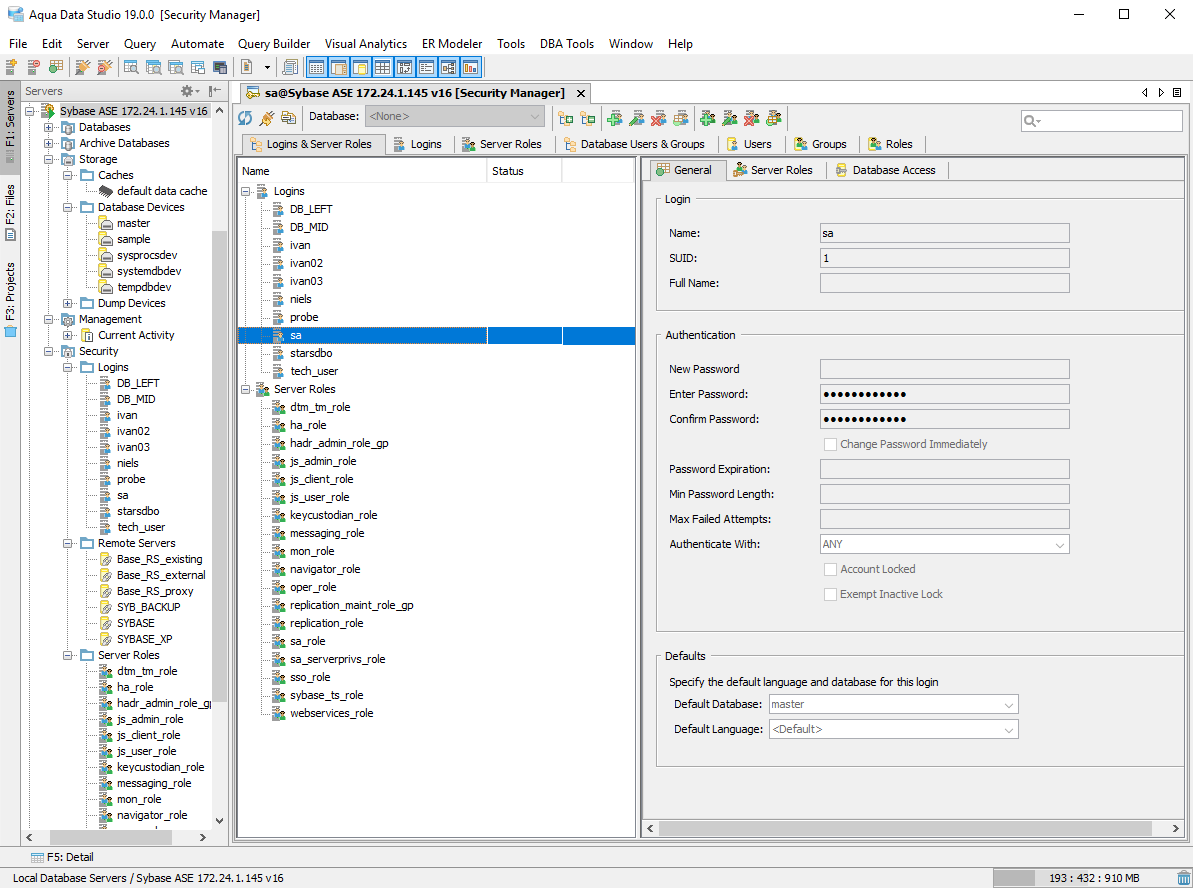Viewport: 1193px width, 888px height.
Task: Toggle the bar chart view icon
Action: pyautogui.click(x=470, y=68)
